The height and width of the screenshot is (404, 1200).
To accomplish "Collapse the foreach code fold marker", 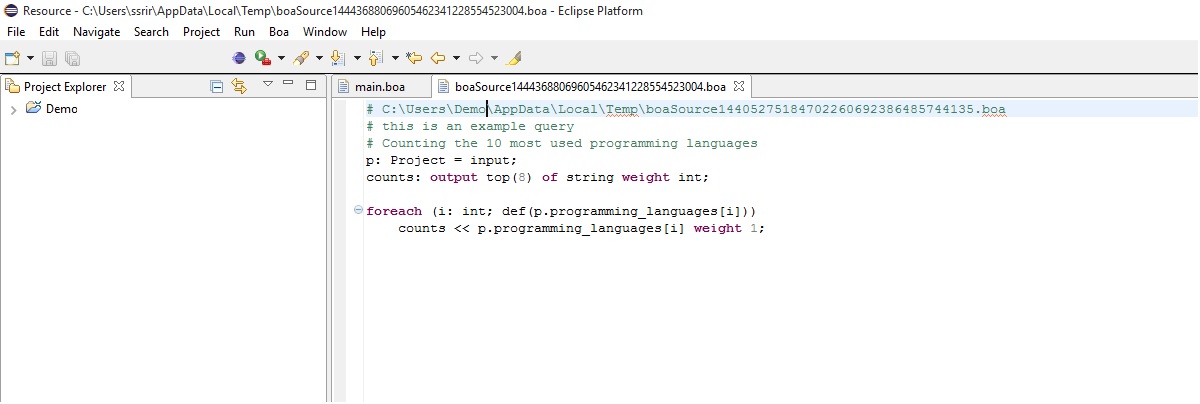I will coord(358,211).
